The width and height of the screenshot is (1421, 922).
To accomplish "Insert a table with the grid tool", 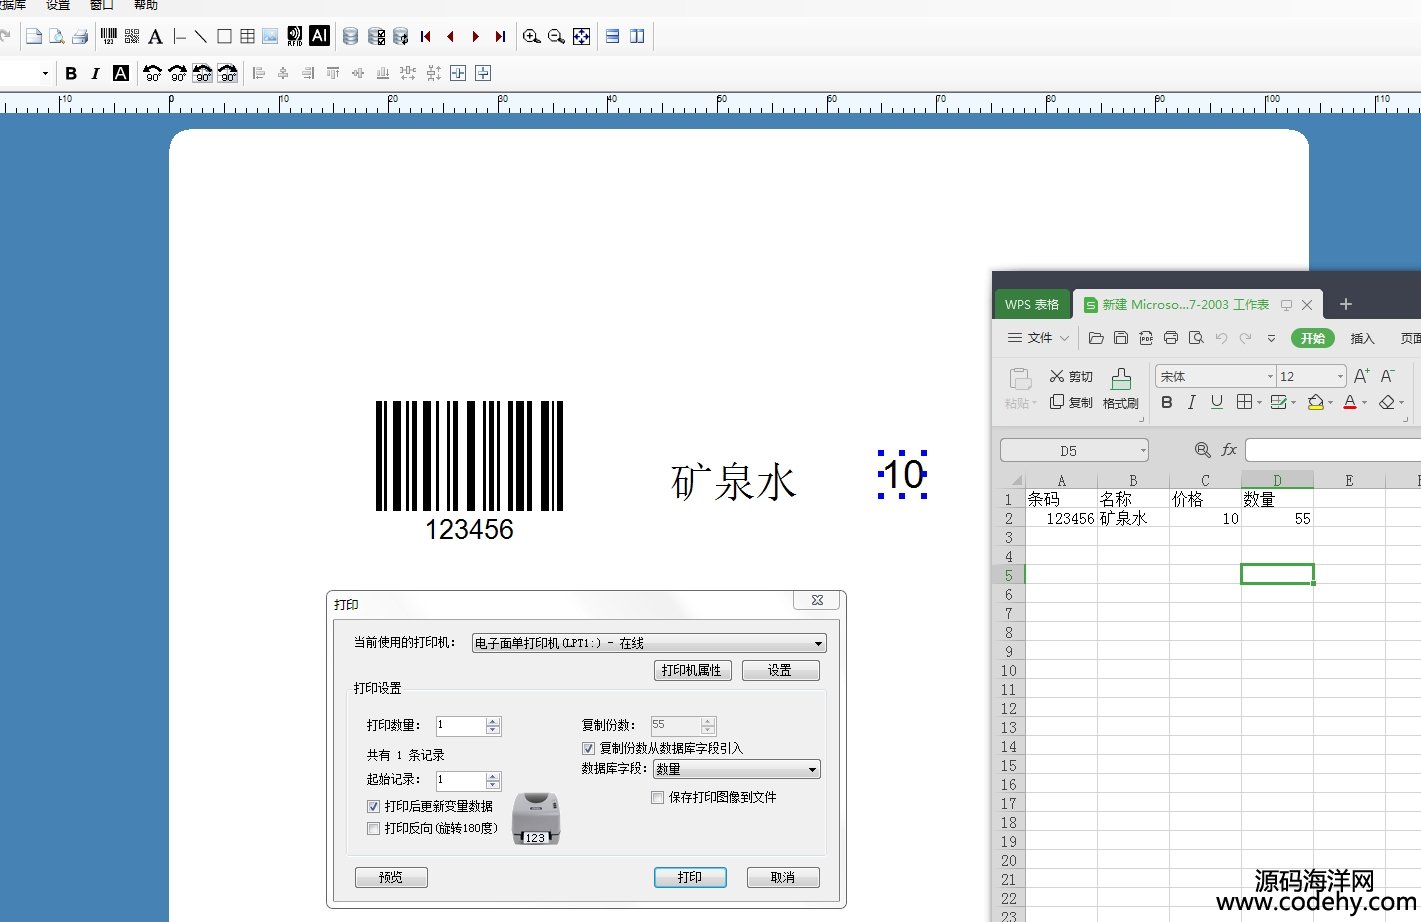I will 247,36.
